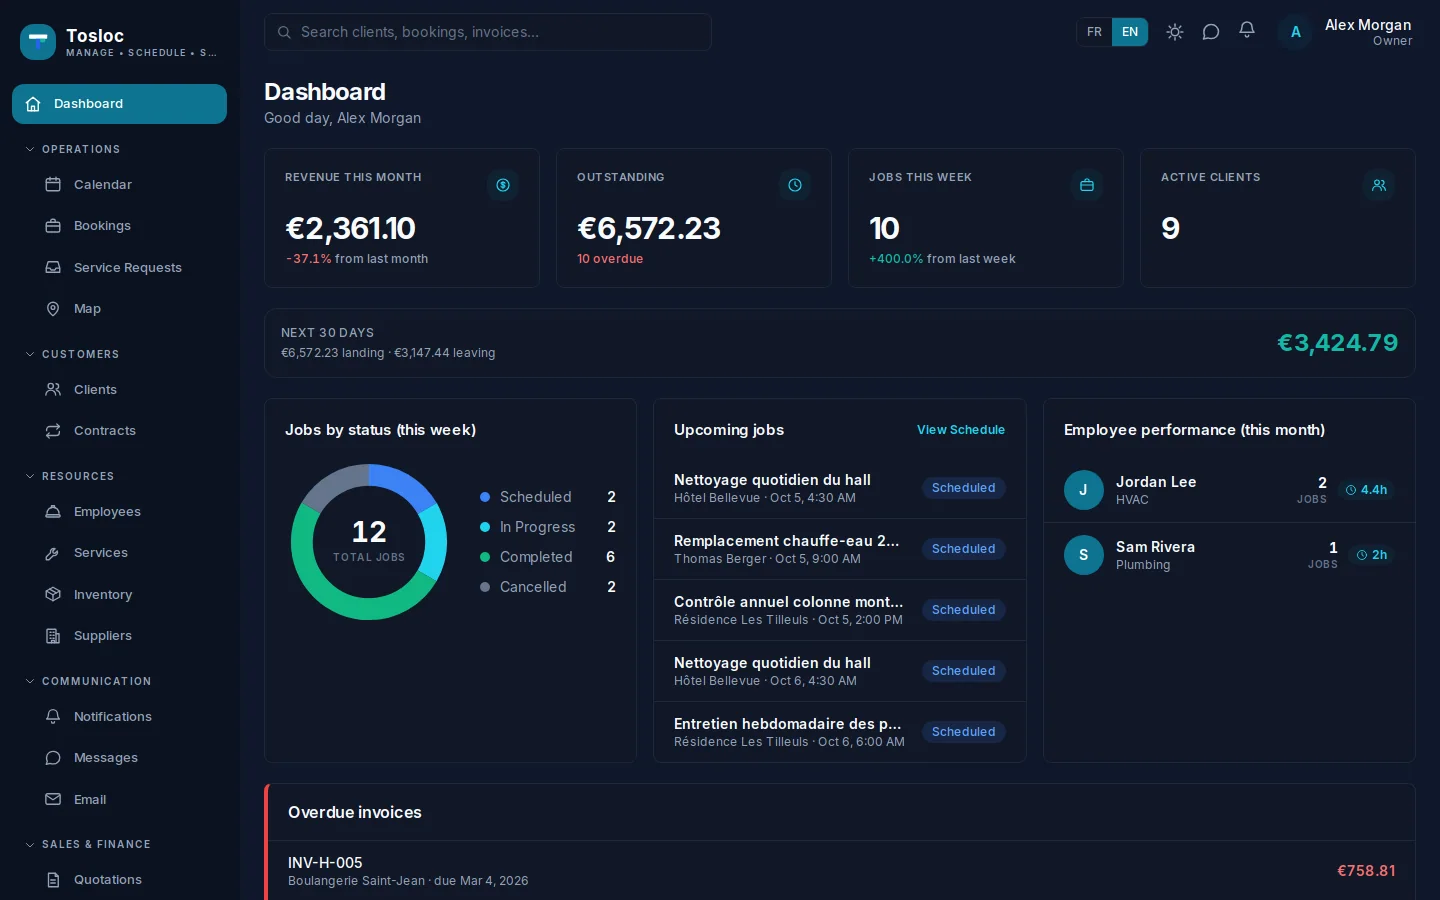This screenshot has height=900, width=1440.
Task: Click the Tosloc logo icon
Action: click(x=38, y=42)
